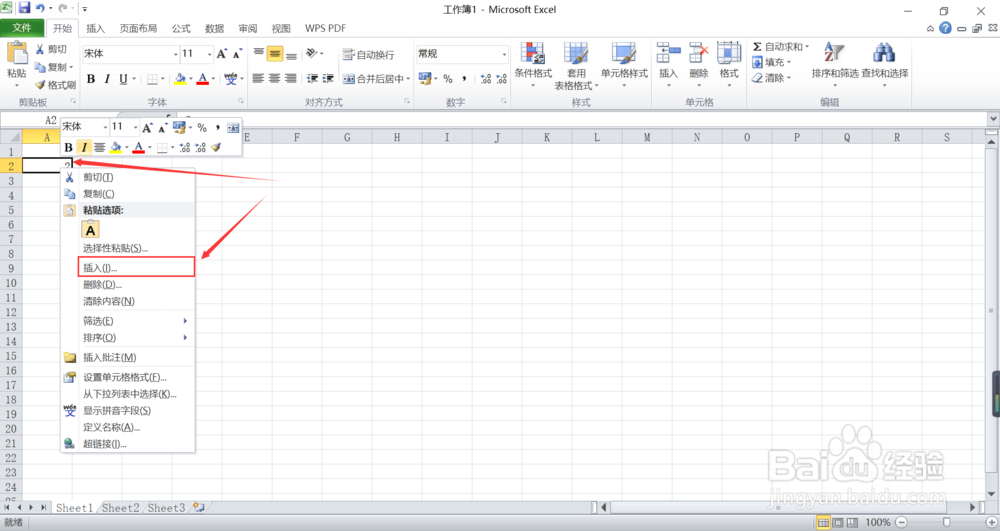Select column header K
1000x531 pixels.
click(x=547, y=137)
